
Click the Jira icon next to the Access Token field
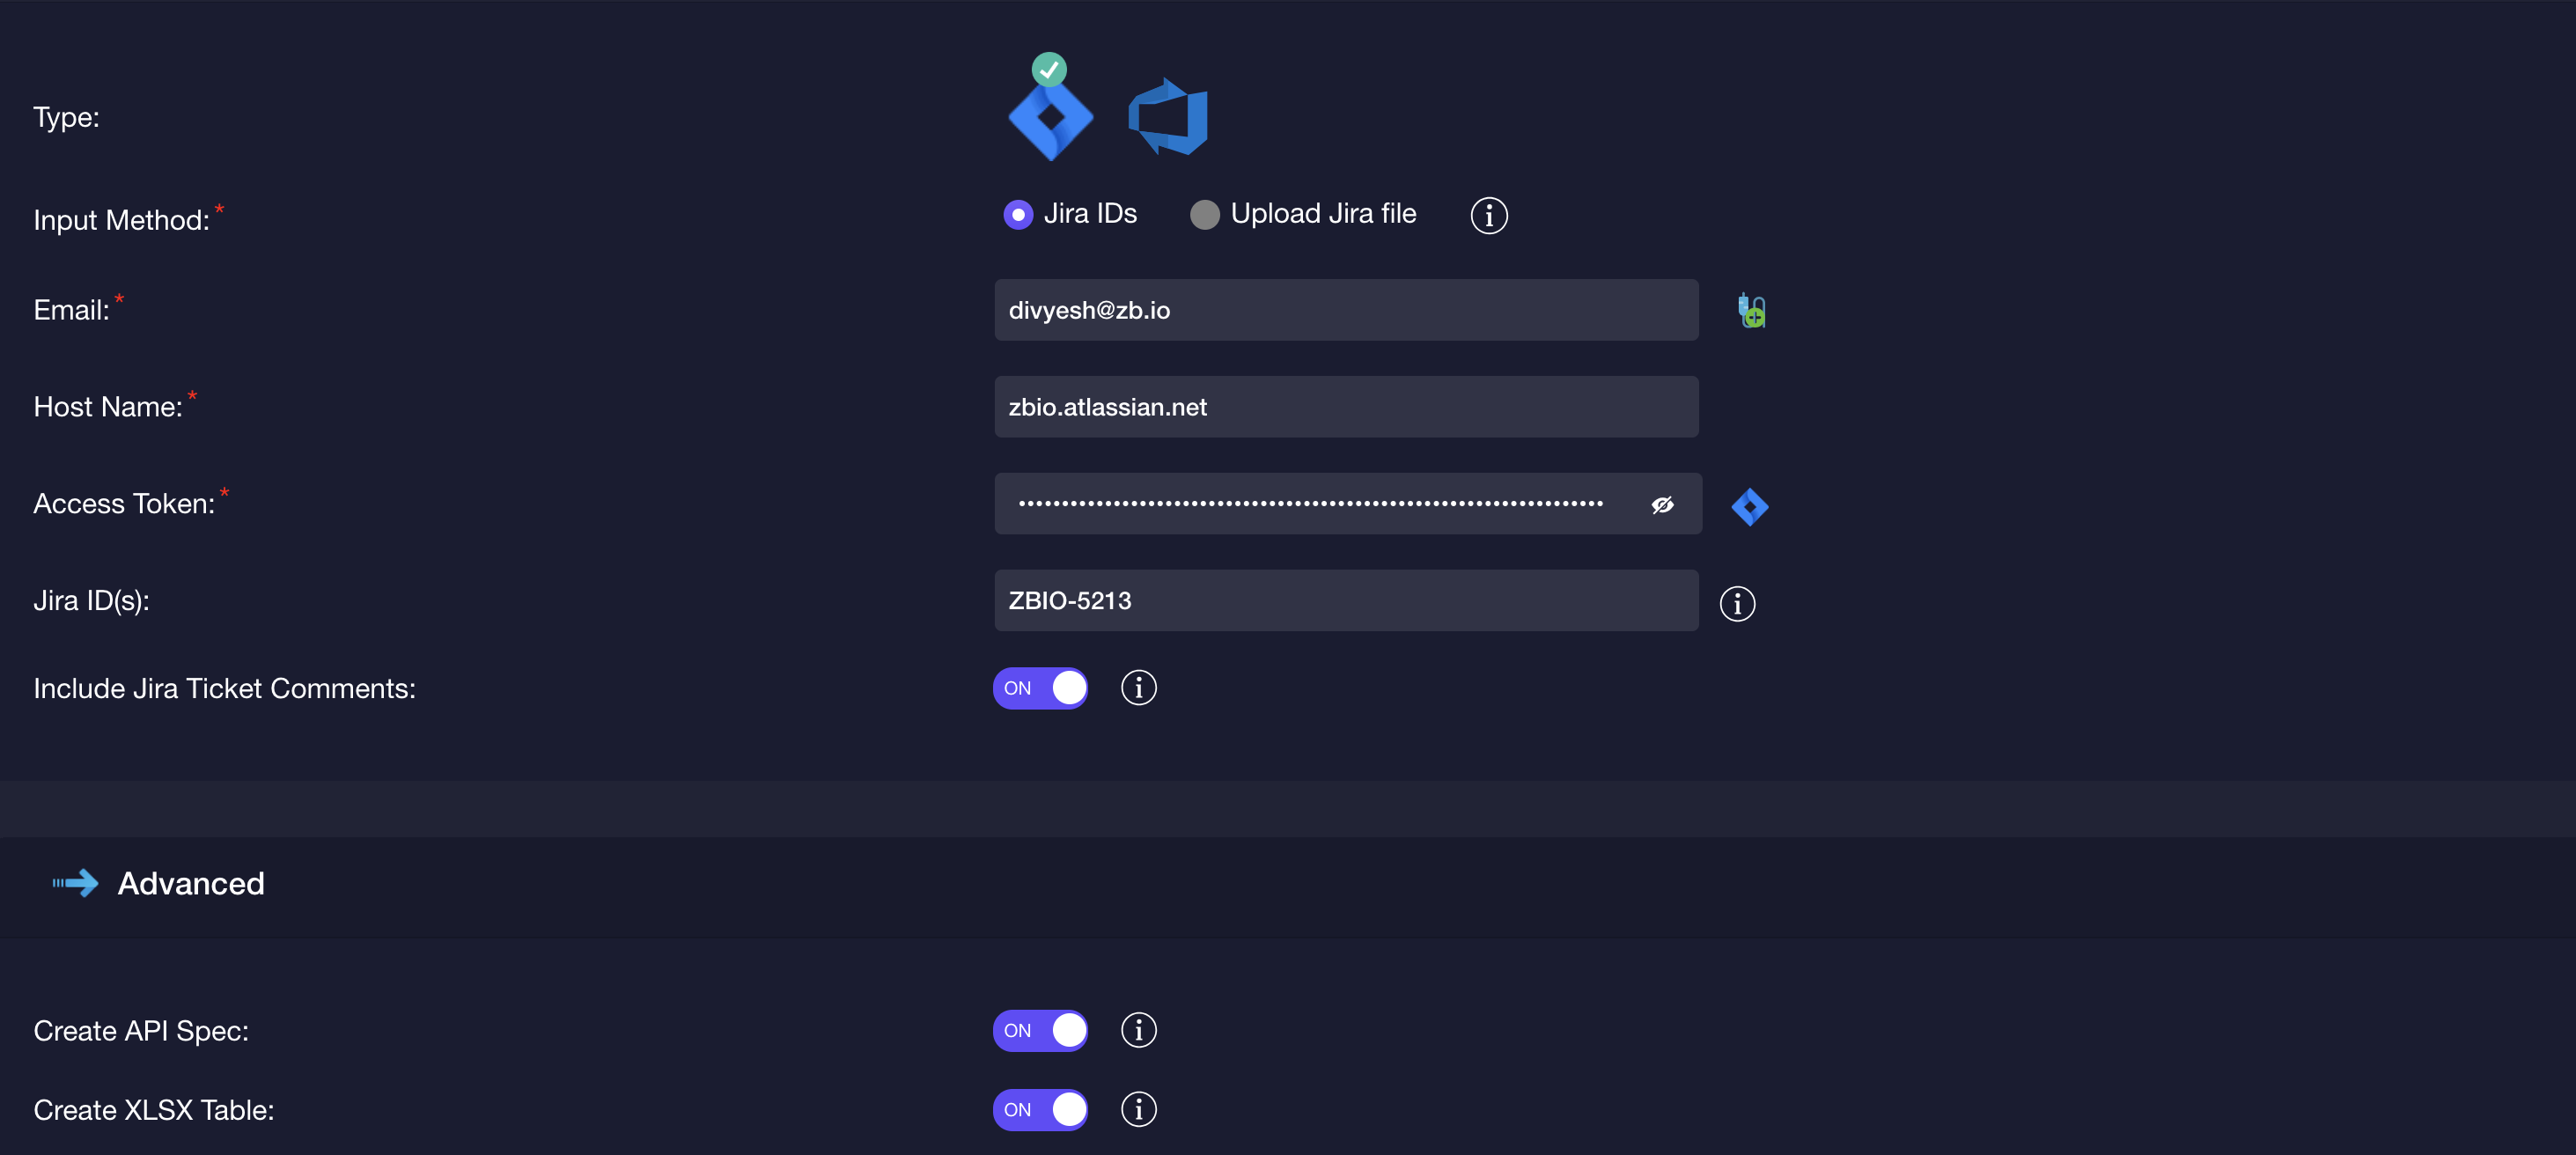point(1749,505)
